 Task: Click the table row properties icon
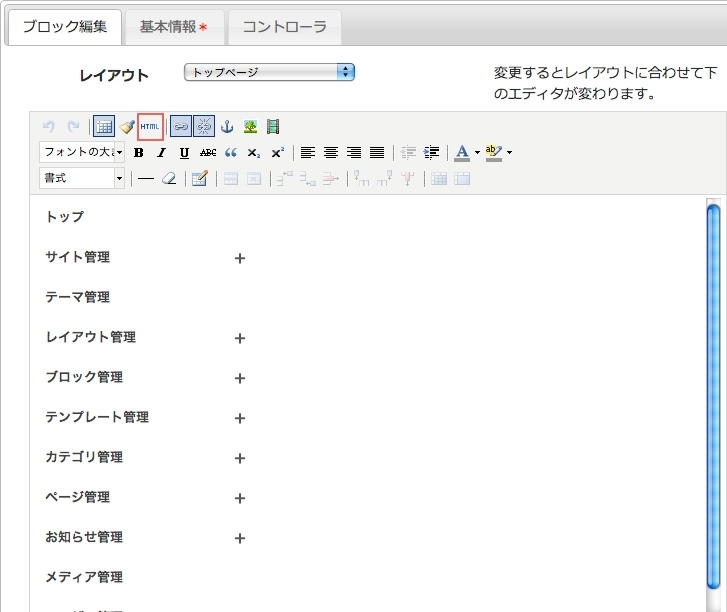[x=231, y=178]
